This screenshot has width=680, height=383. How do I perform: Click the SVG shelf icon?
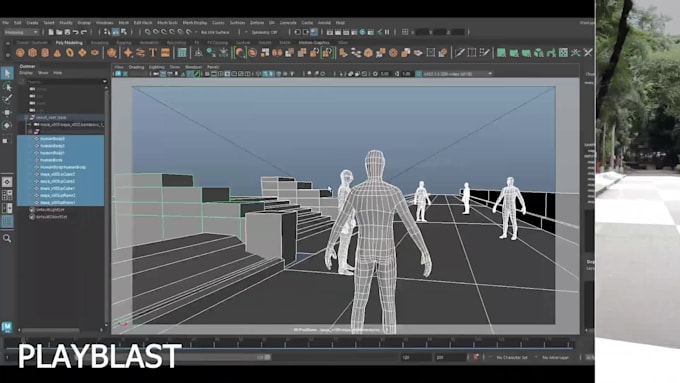pos(165,53)
